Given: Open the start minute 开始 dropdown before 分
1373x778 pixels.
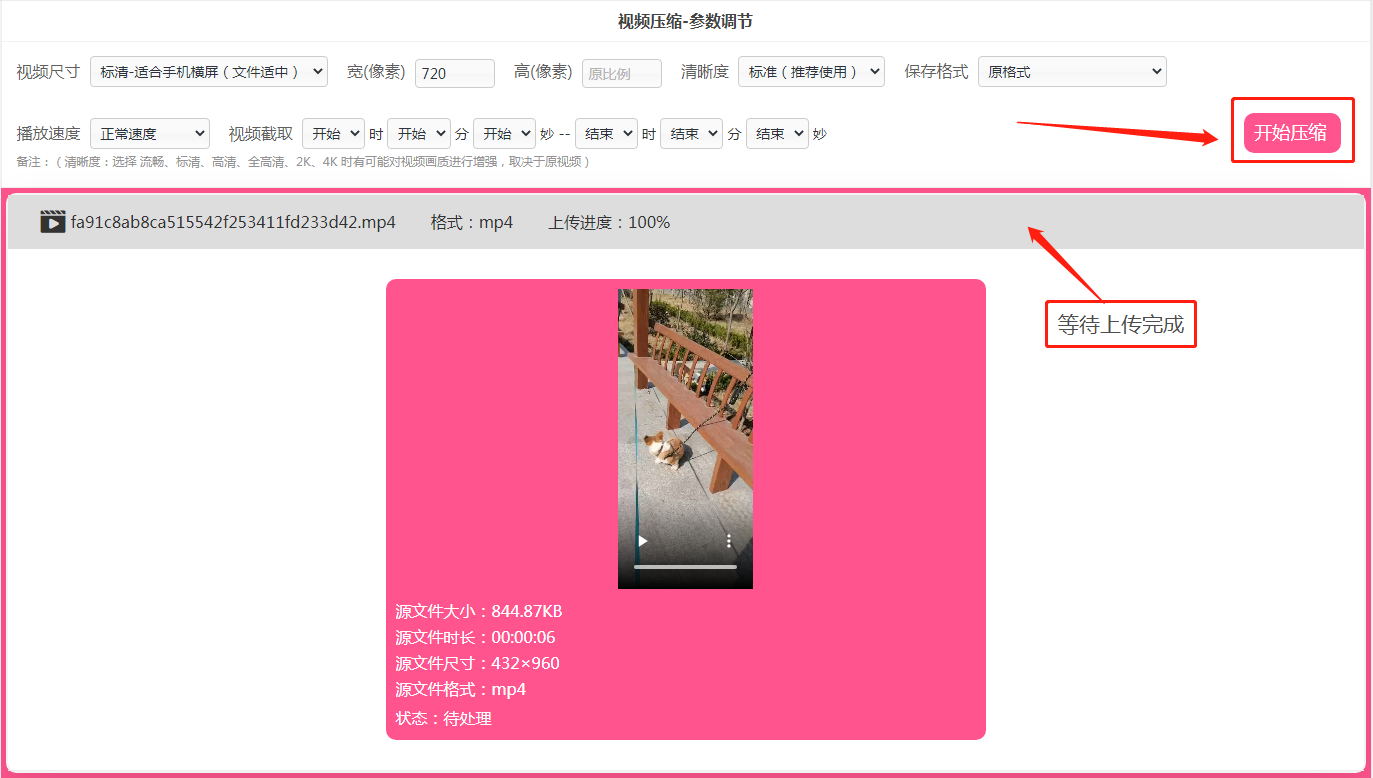Looking at the screenshot, I should [419, 133].
